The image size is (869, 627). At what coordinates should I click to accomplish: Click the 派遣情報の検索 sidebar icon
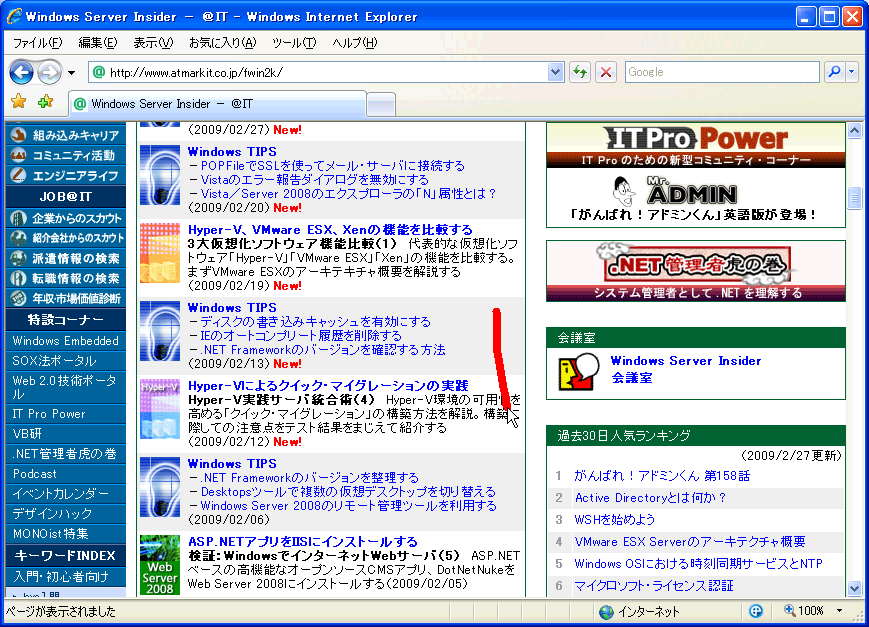[19, 258]
